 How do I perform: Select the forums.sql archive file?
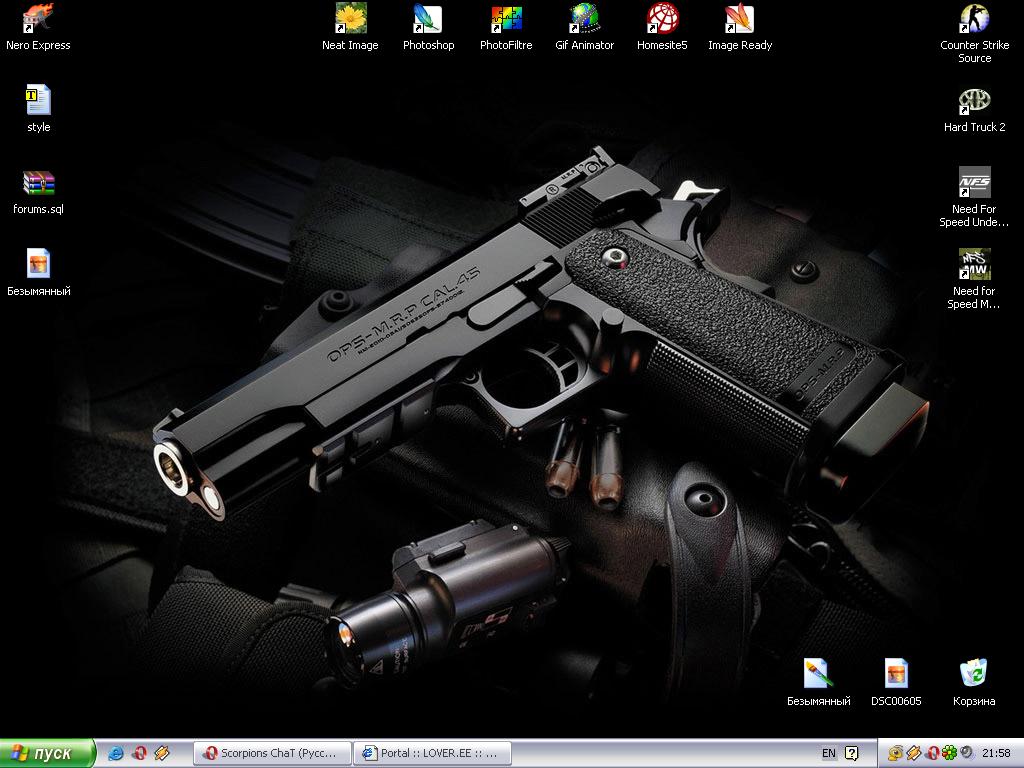tap(38, 183)
